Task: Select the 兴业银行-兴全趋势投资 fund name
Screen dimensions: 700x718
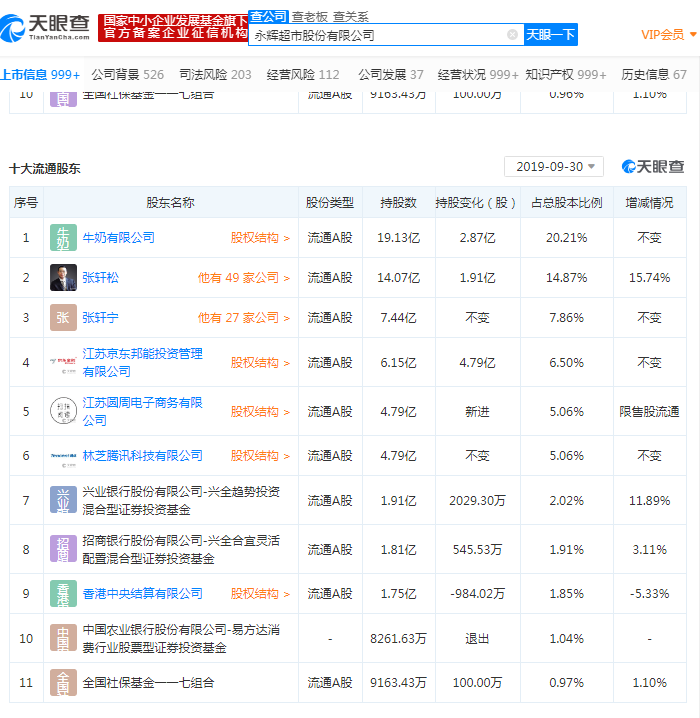Action: (x=181, y=500)
